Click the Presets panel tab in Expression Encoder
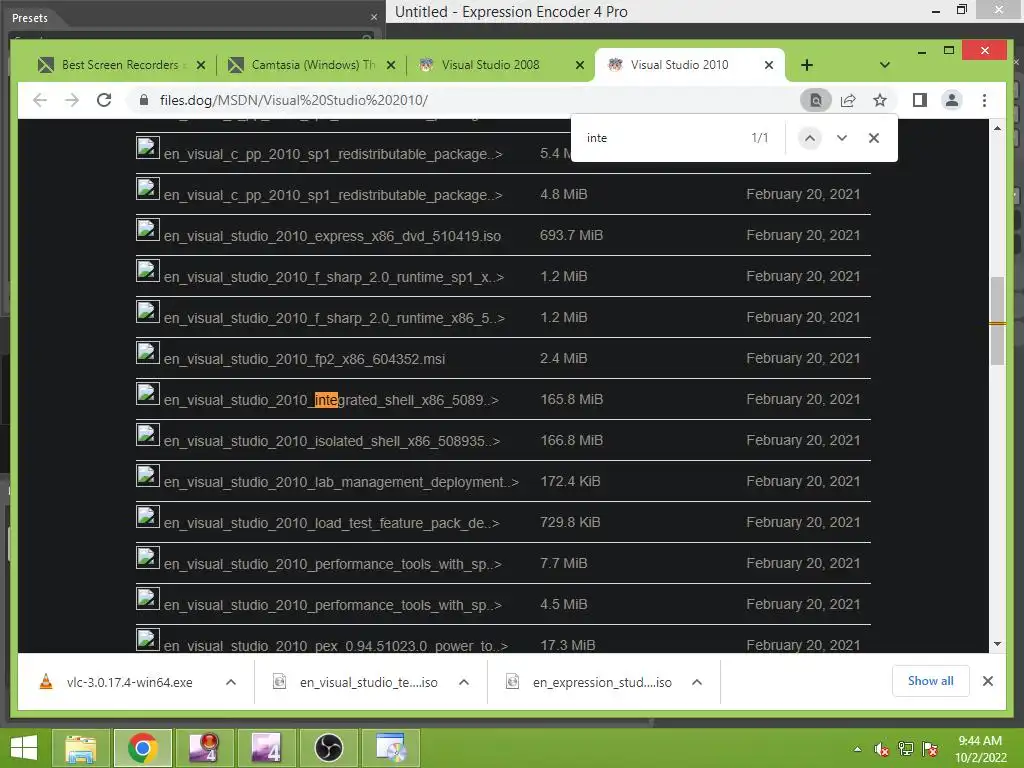1024x768 pixels. 29,18
